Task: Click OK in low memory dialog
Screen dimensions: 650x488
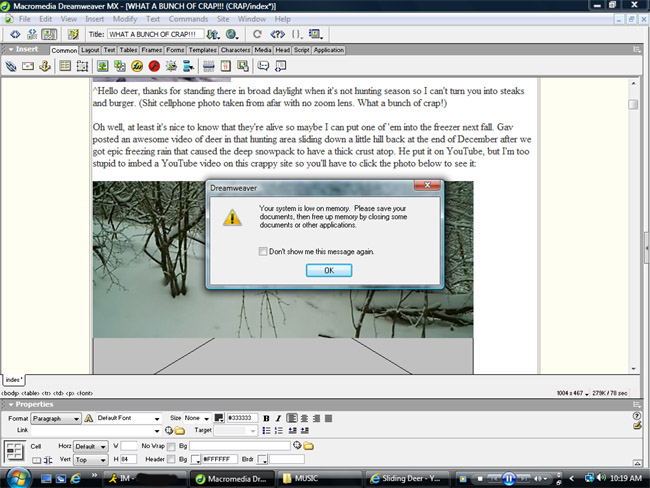Action: 329,270
